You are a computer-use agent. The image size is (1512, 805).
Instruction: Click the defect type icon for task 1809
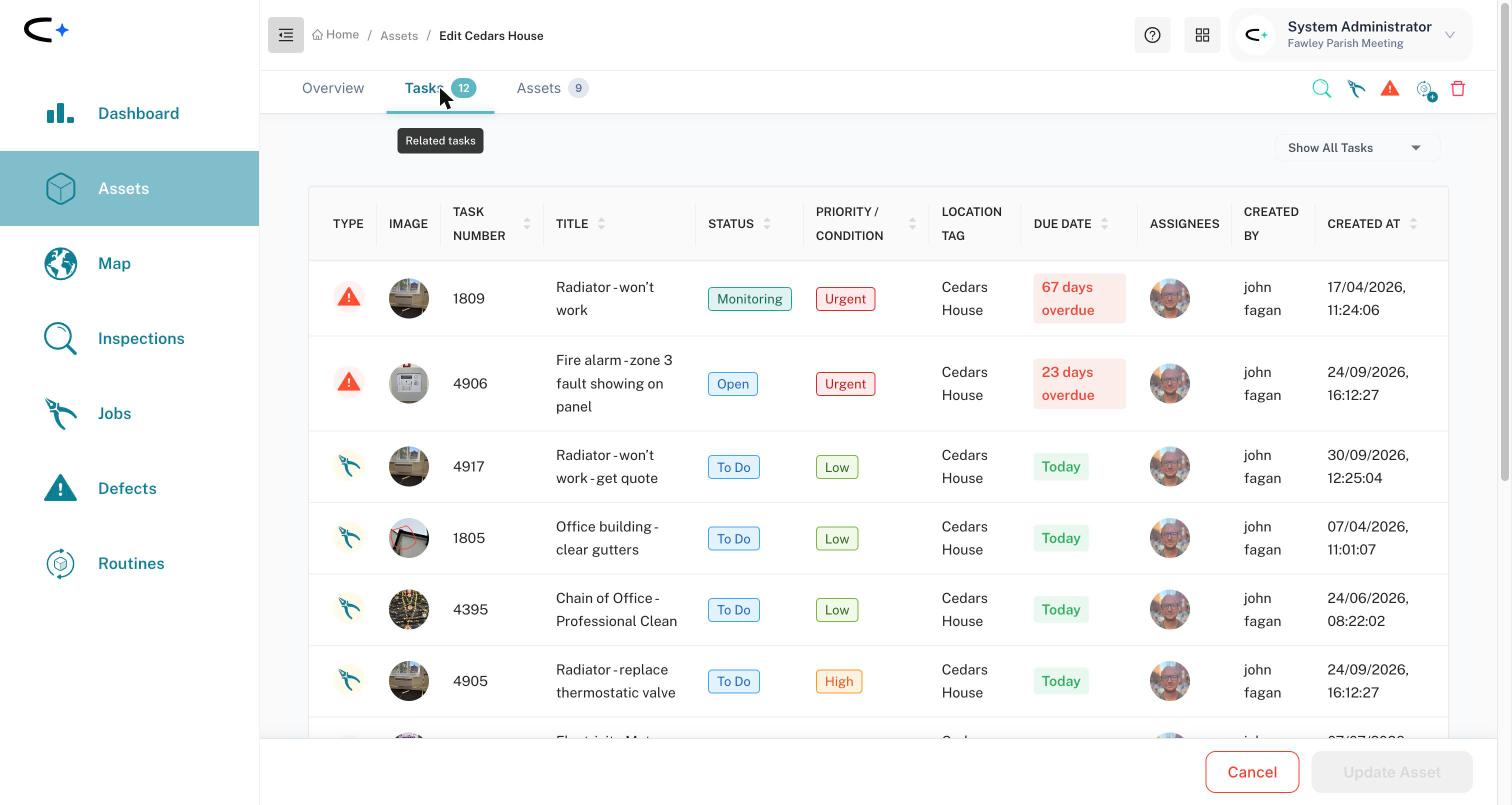[x=349, y=297]
